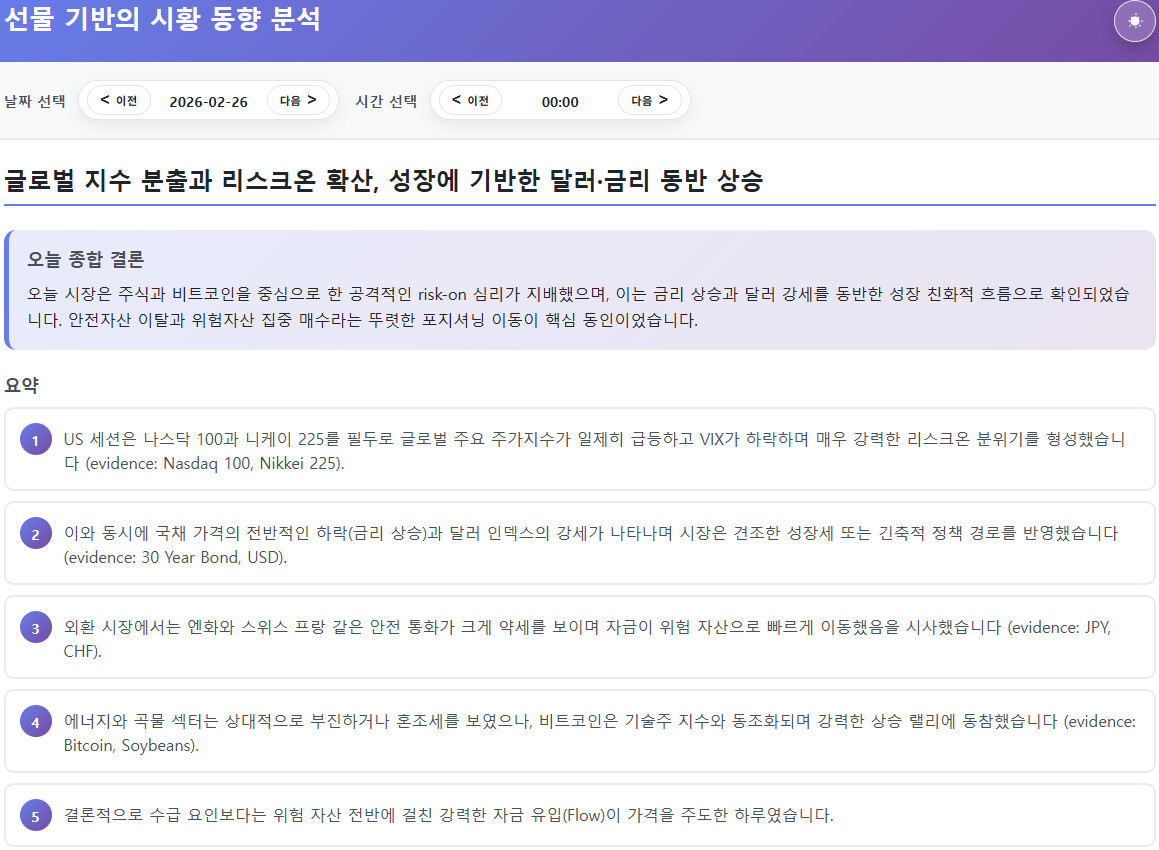Click the 00:00 time value
This screenshot has height=850, width=1159.
click(560, 101)
